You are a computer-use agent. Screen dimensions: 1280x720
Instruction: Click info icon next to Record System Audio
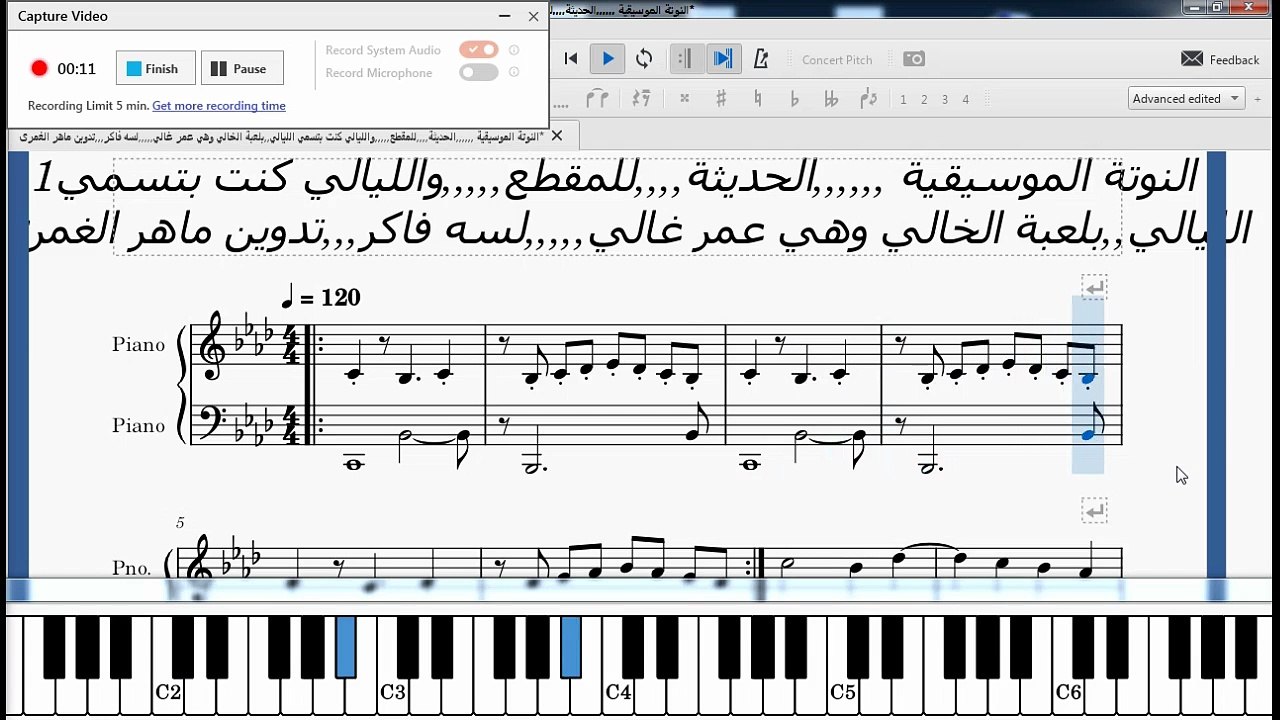pos(514,50)
